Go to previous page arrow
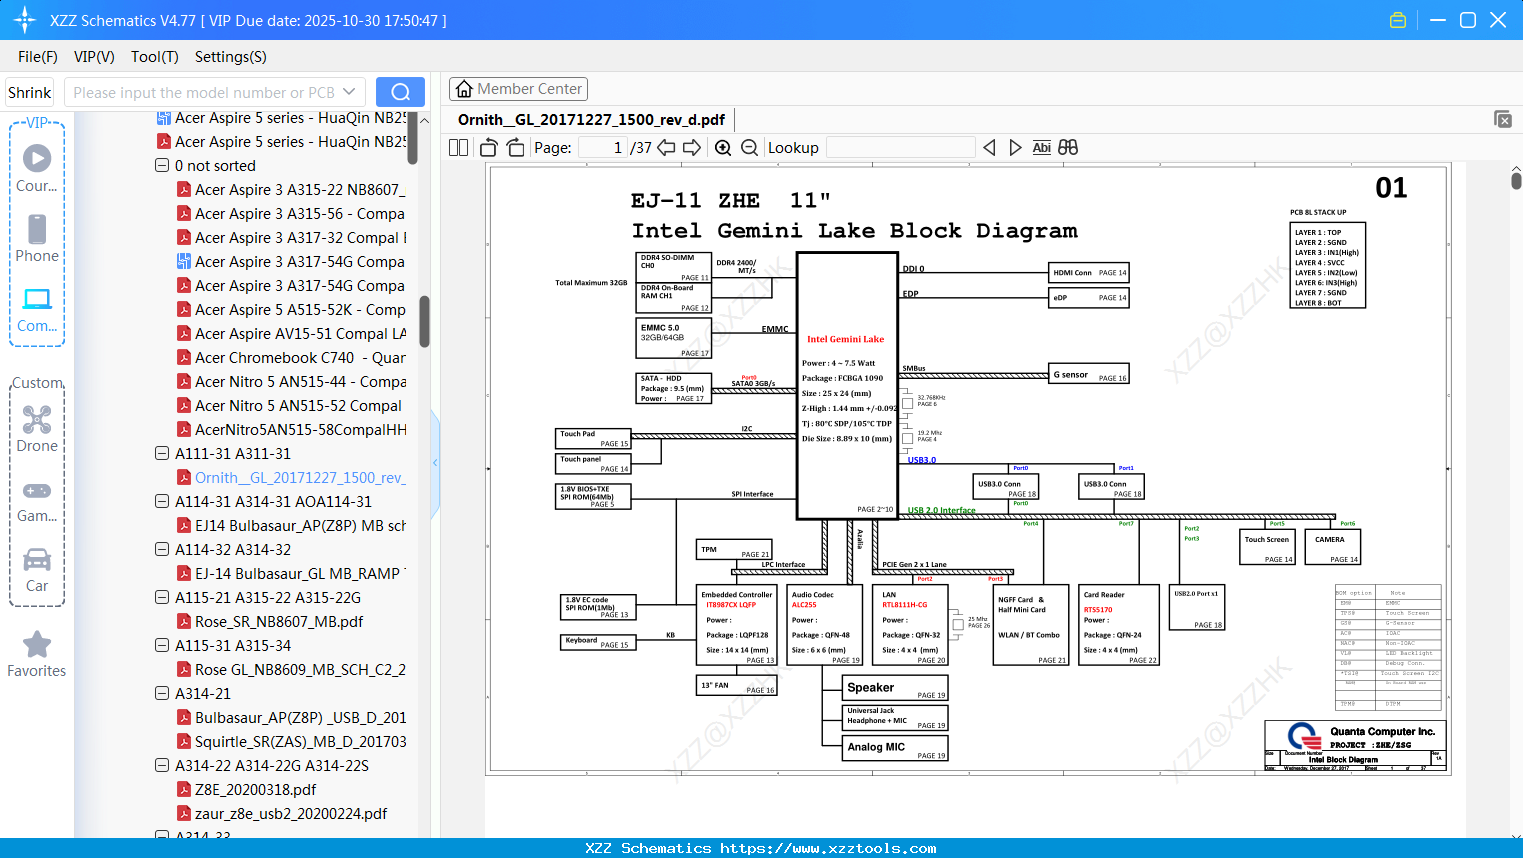 pos(666,148)
